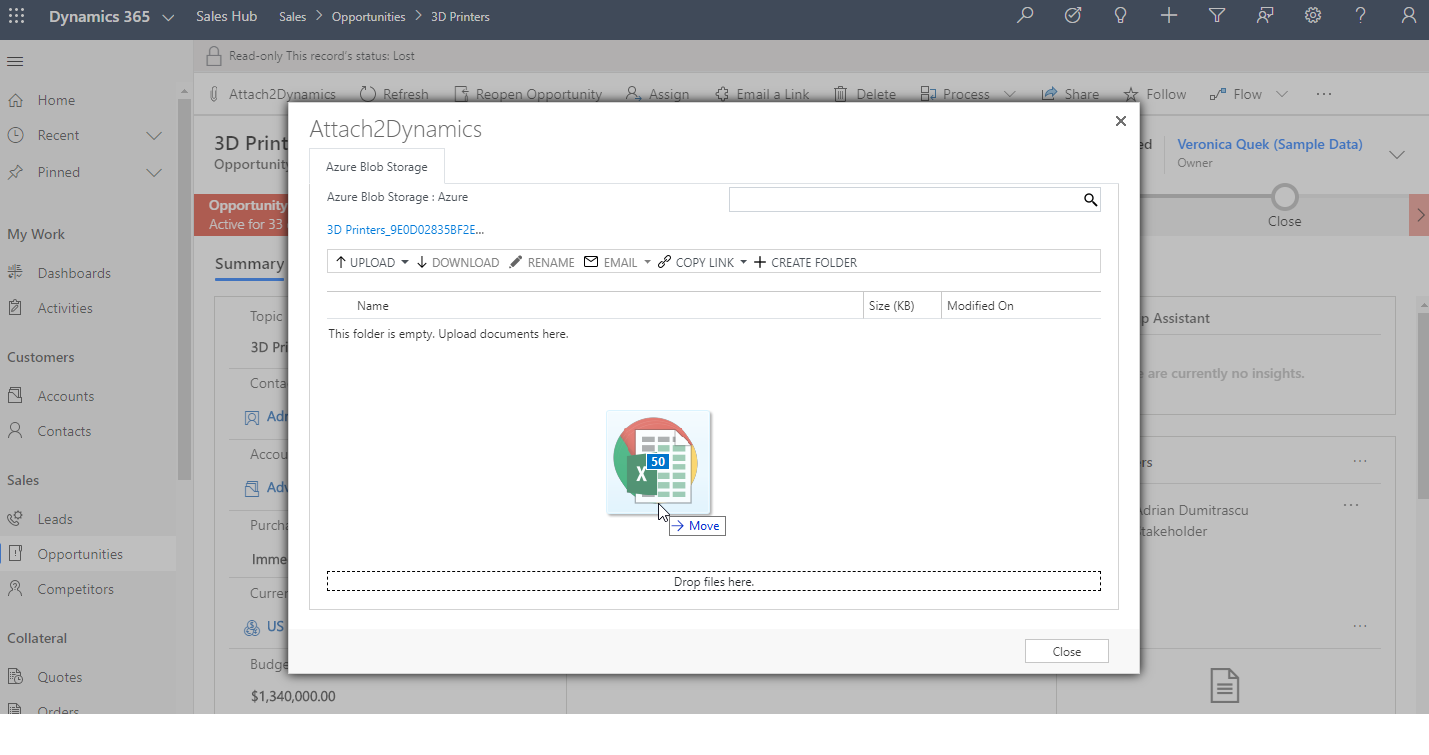Click the COPY LINK button
Screen dimensions: 1429x755
696,262
